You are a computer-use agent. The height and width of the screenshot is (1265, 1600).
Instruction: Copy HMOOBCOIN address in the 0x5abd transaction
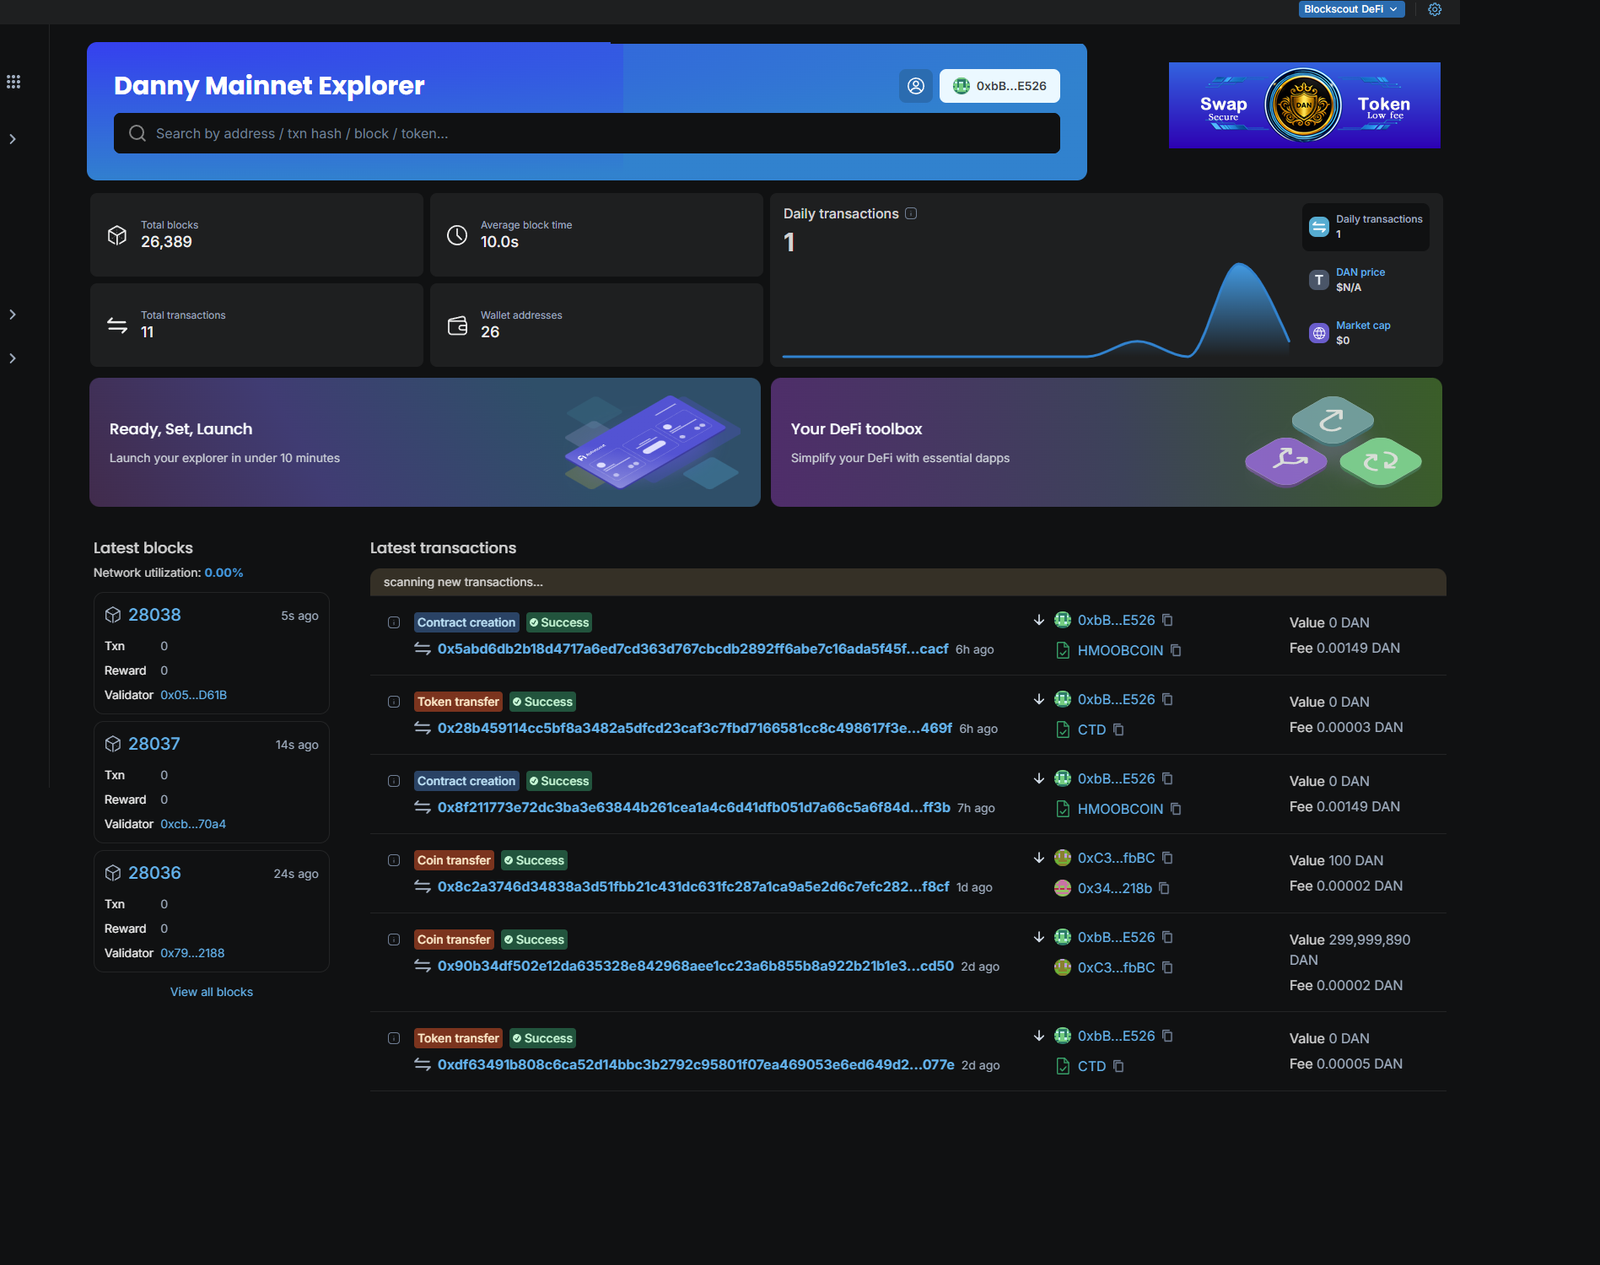pos(1176,650)
